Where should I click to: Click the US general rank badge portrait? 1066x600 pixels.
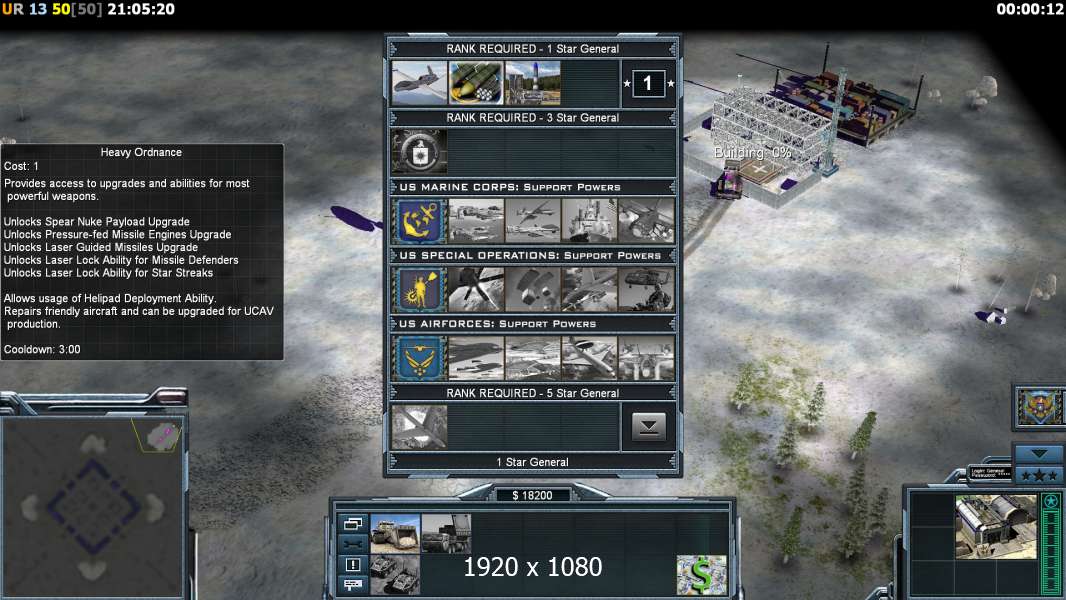(1039, 406)
